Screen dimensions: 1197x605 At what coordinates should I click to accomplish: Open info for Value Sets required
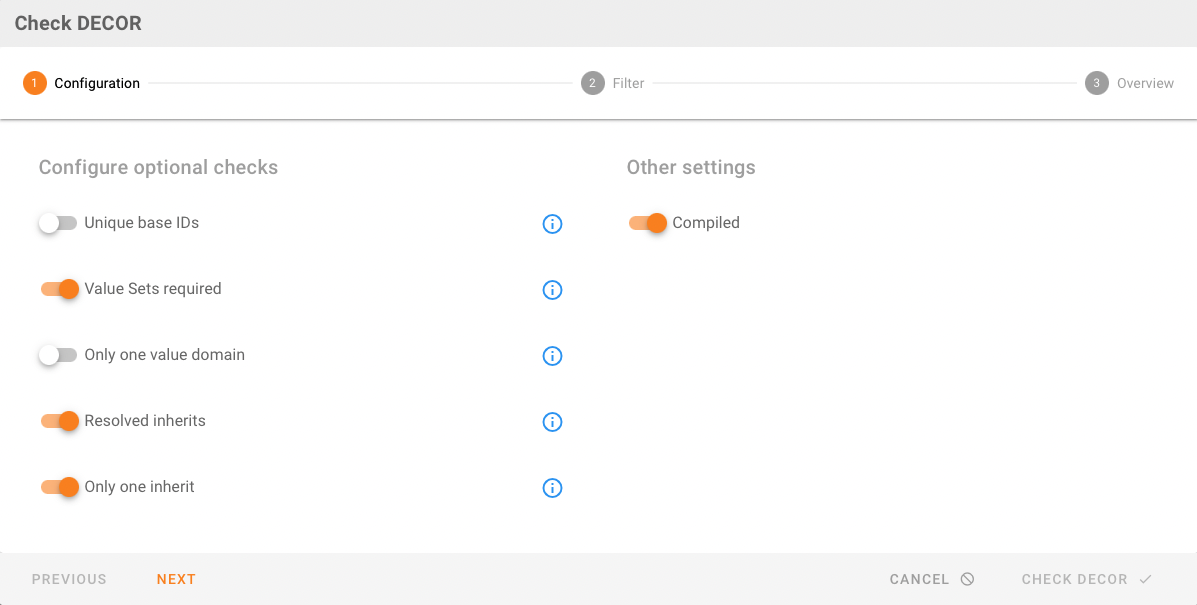552,290
